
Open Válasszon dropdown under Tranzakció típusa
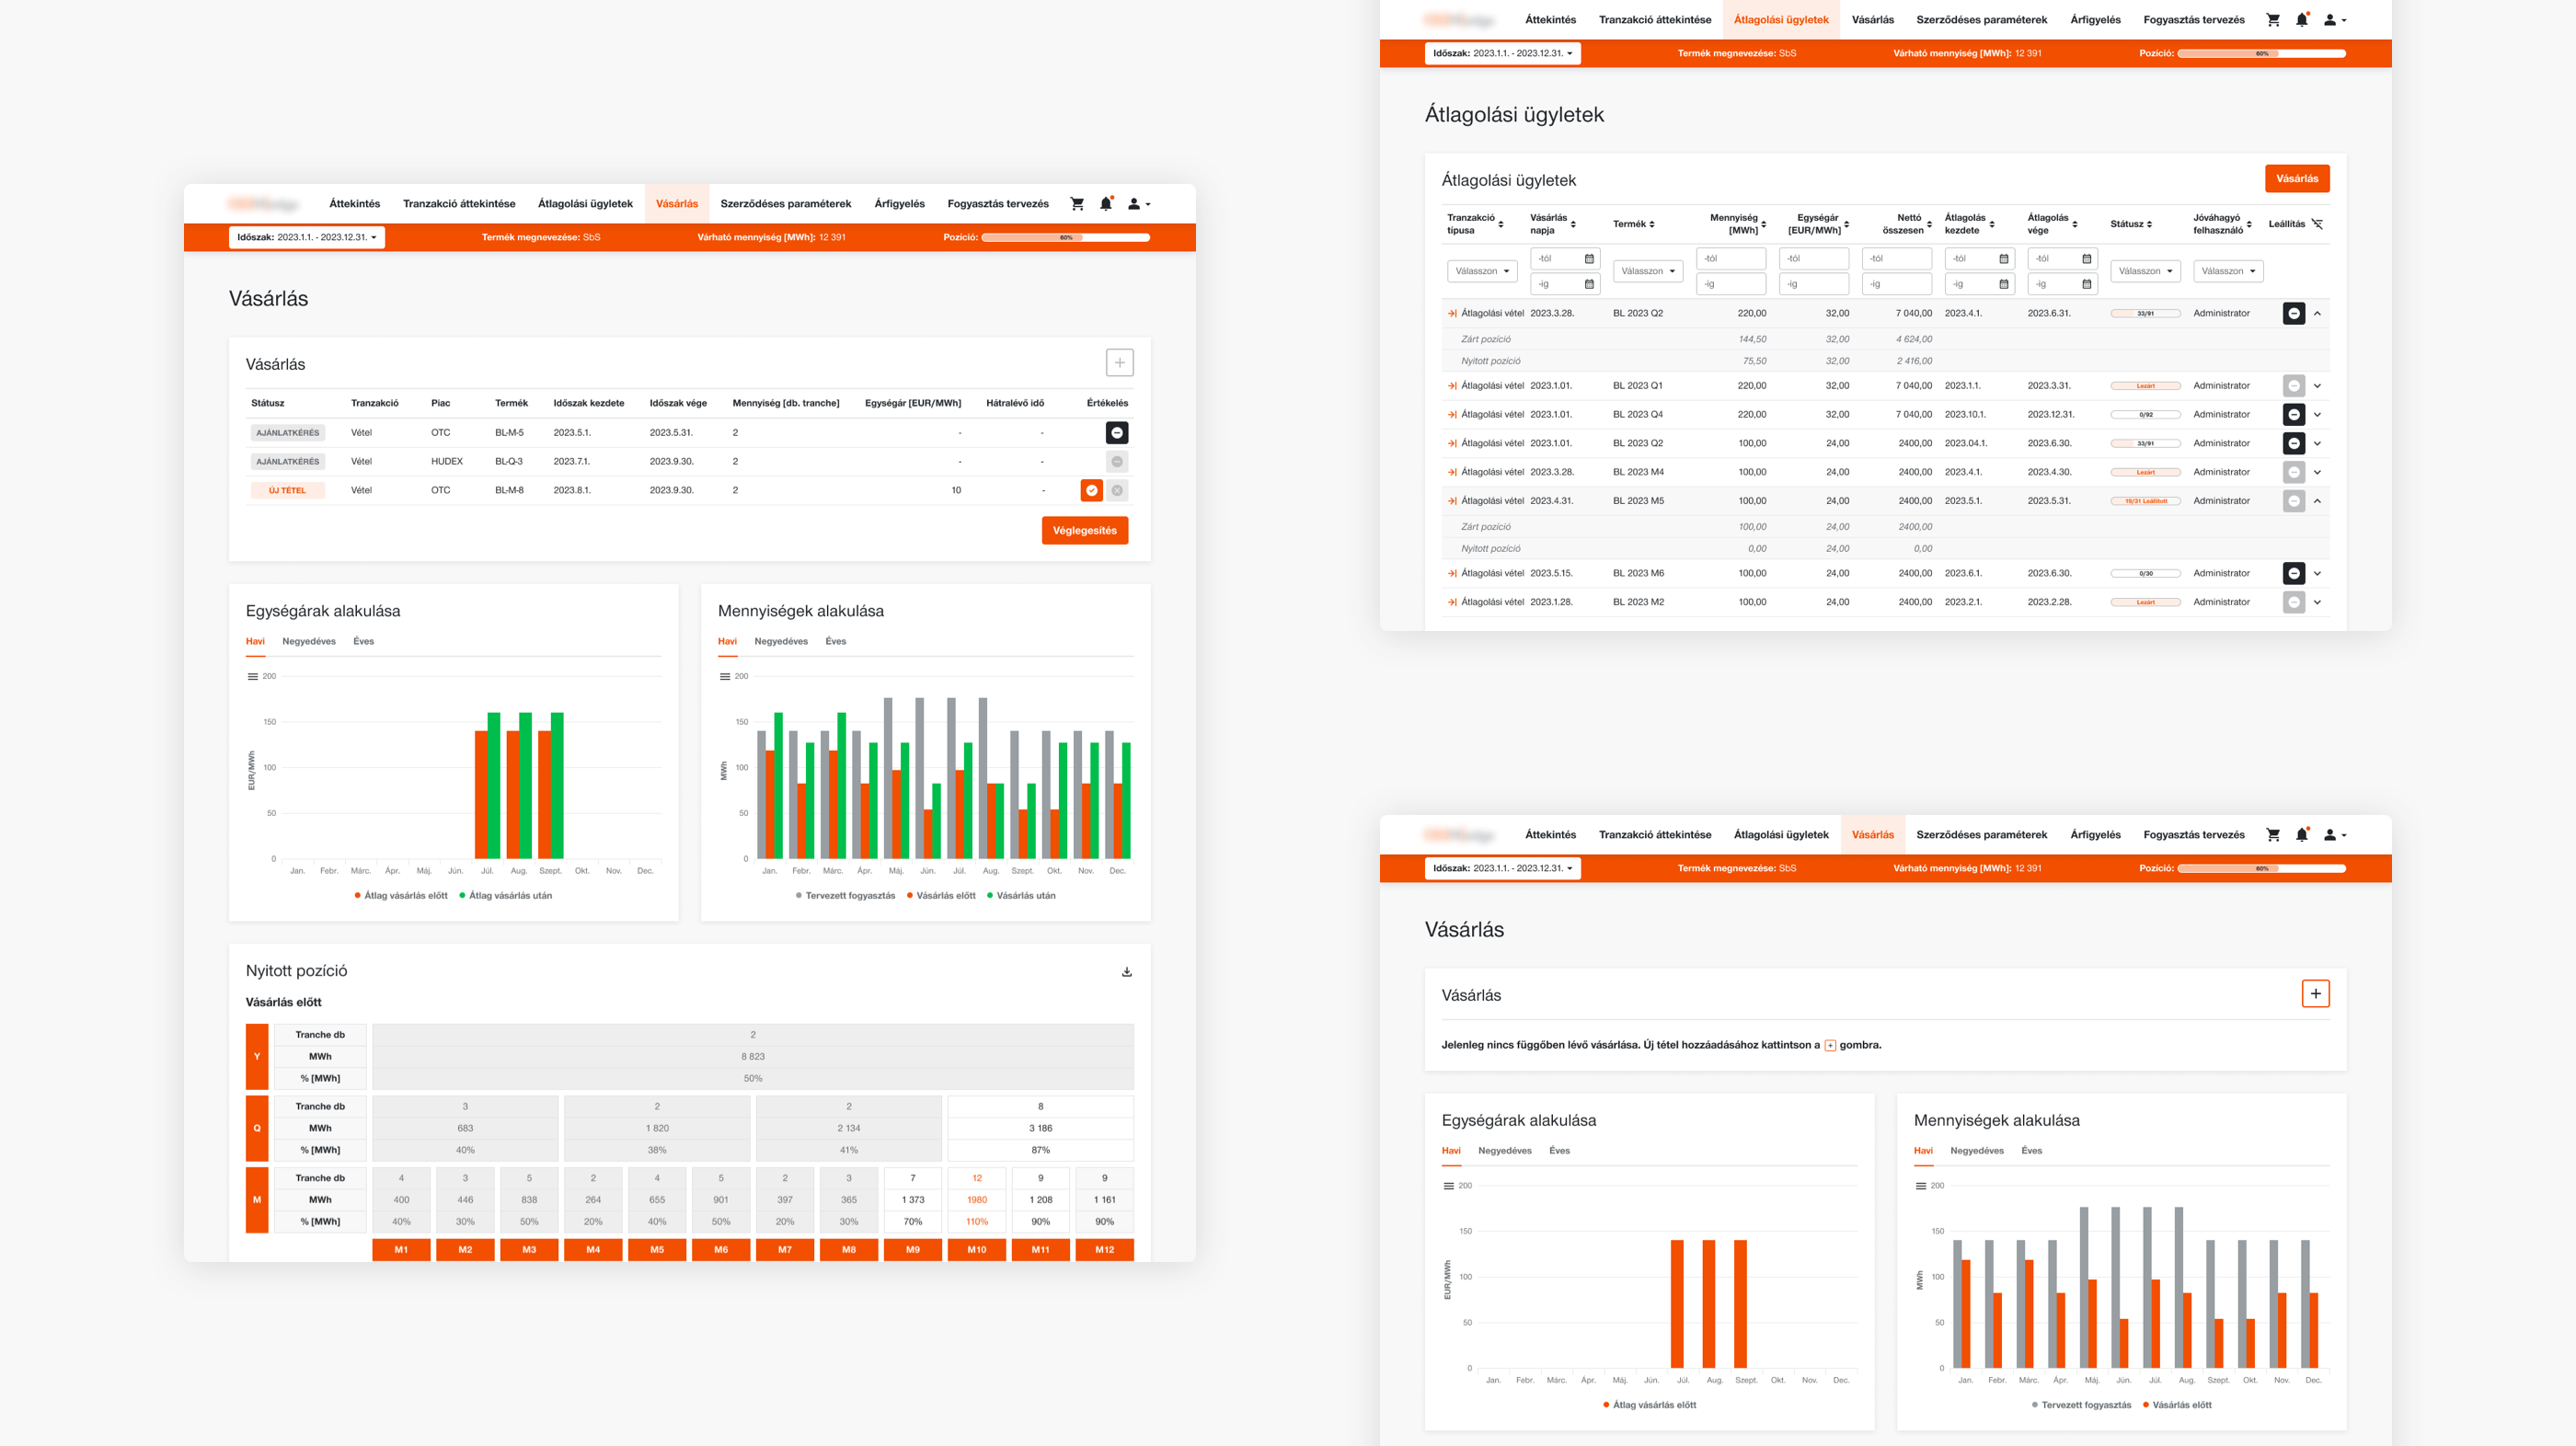click(x=1482, y=271)
